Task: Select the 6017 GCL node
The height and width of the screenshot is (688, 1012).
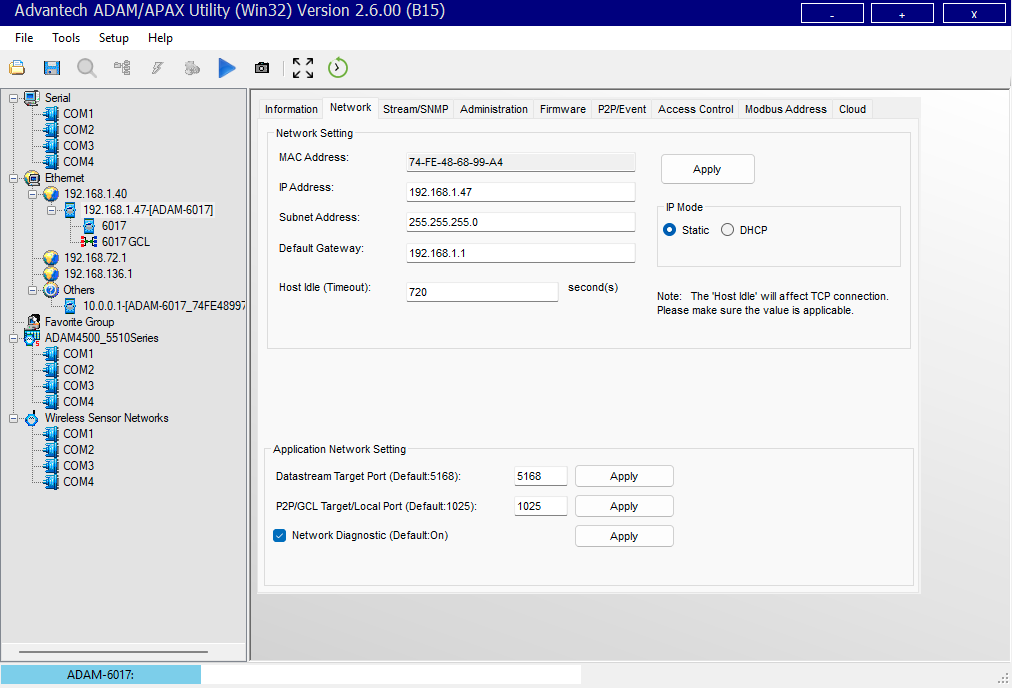Action: point(125,242)
